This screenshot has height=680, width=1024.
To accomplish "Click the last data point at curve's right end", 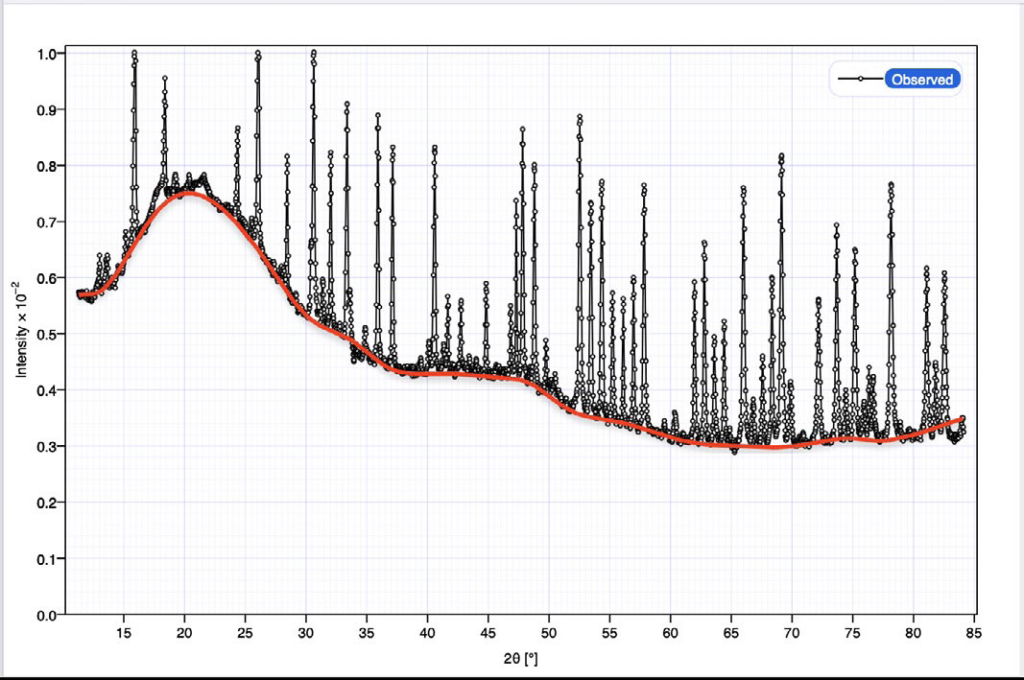I will (x=963, y=419).
